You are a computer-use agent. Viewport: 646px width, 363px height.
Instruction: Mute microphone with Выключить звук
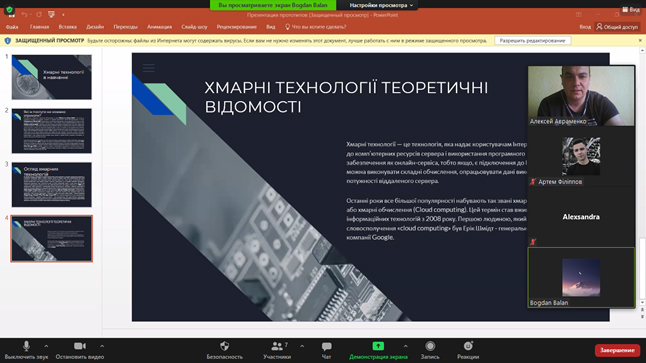[x=26, y=350]
